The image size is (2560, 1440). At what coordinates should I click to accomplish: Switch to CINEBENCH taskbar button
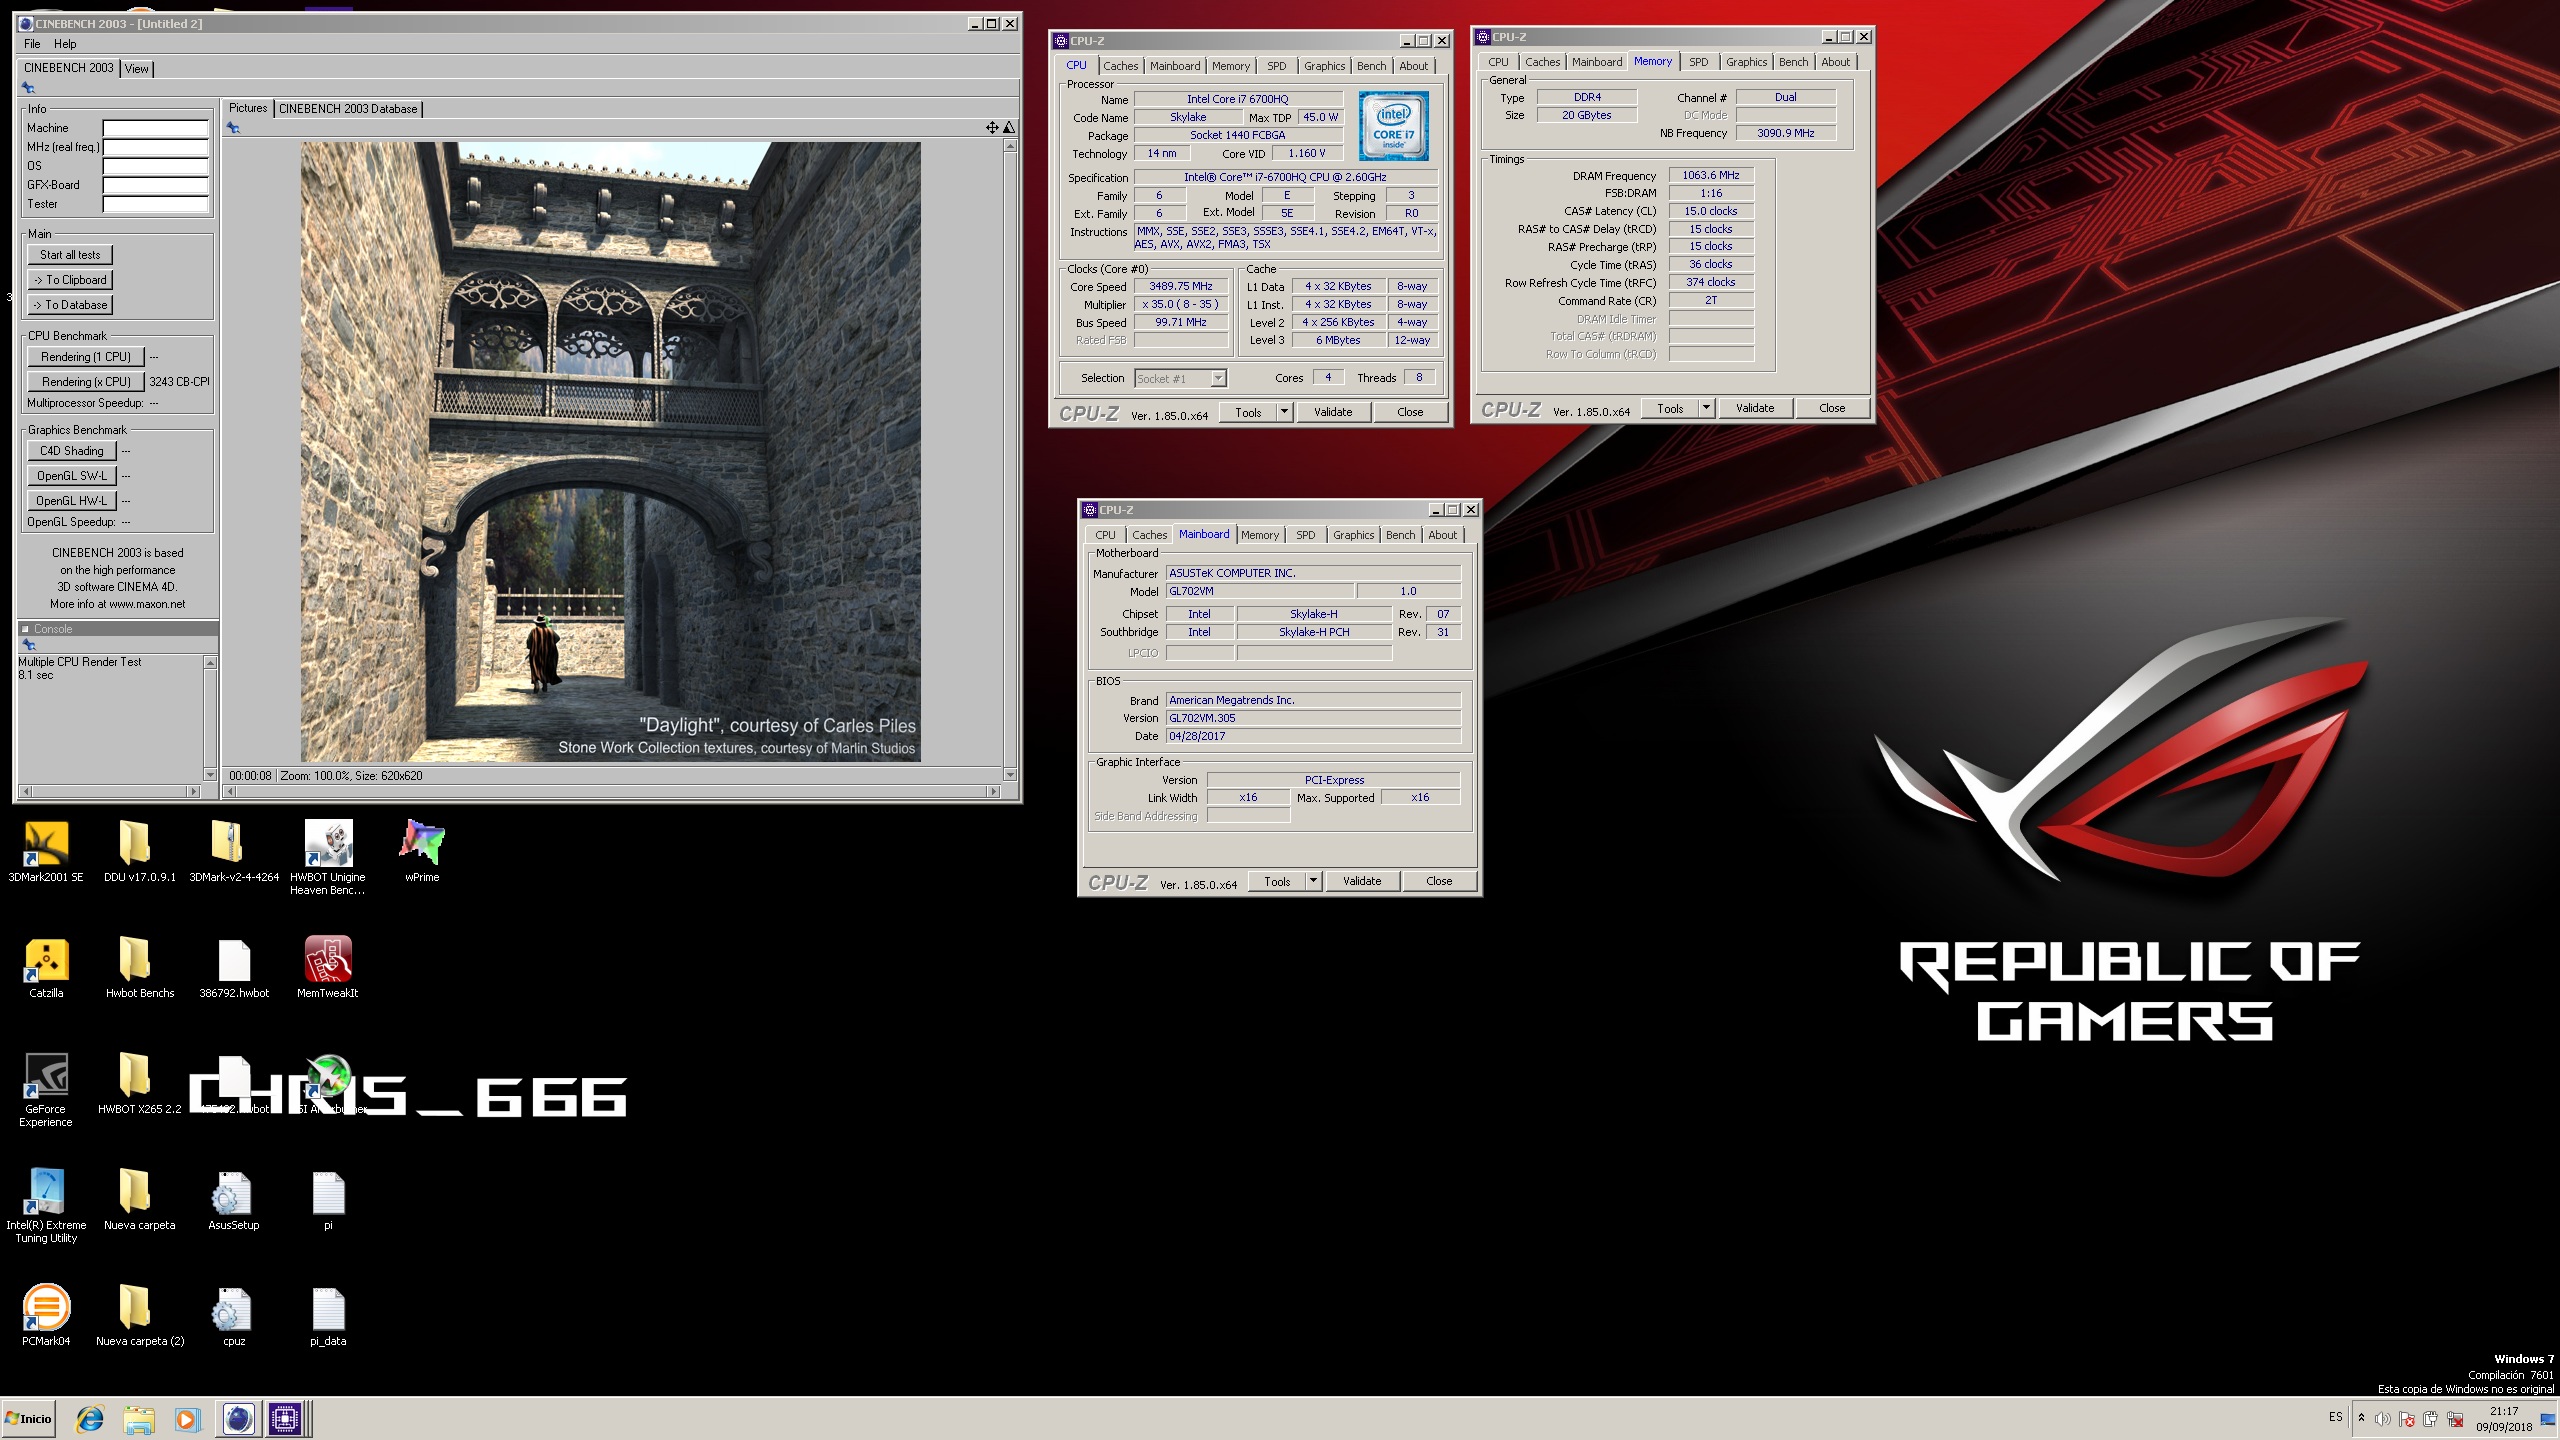click(x=238, y=1419)
